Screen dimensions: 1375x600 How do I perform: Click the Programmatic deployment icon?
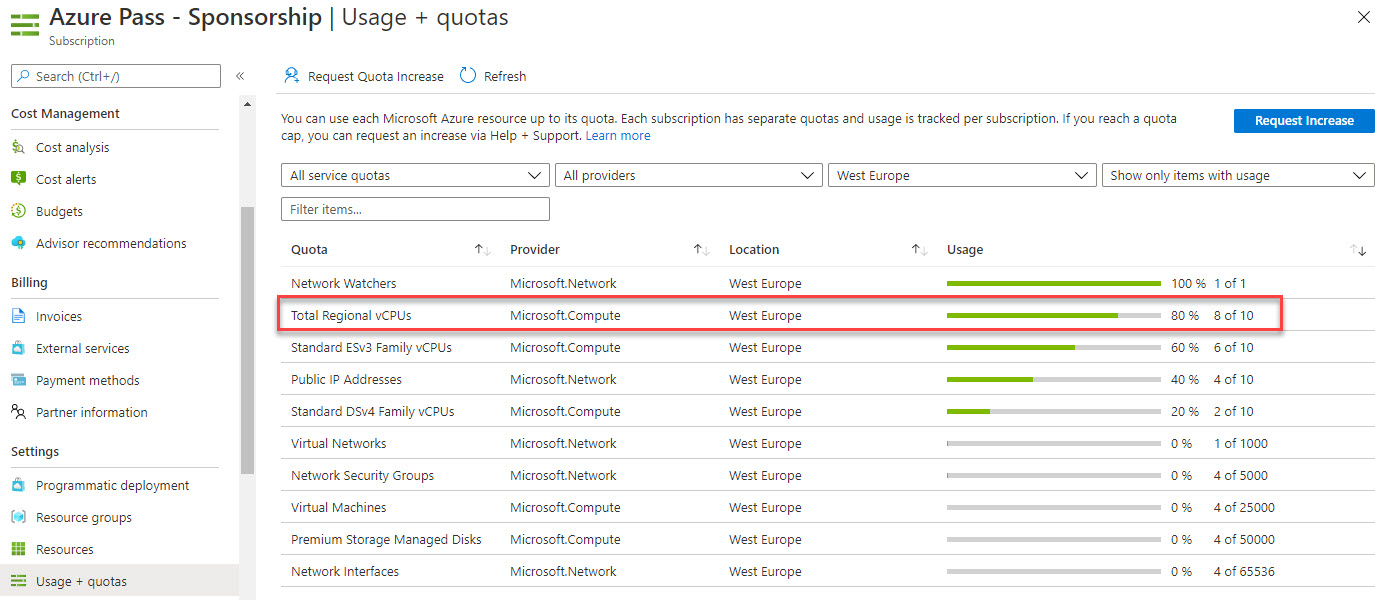(x=18, y=485)
